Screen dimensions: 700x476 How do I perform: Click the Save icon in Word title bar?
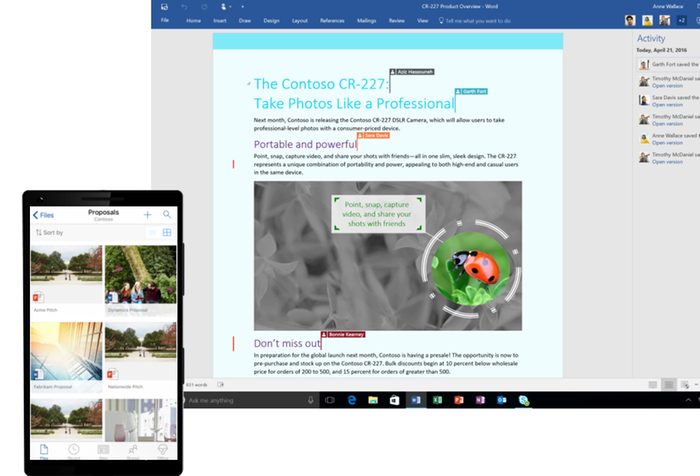click(x=164, y=7)
